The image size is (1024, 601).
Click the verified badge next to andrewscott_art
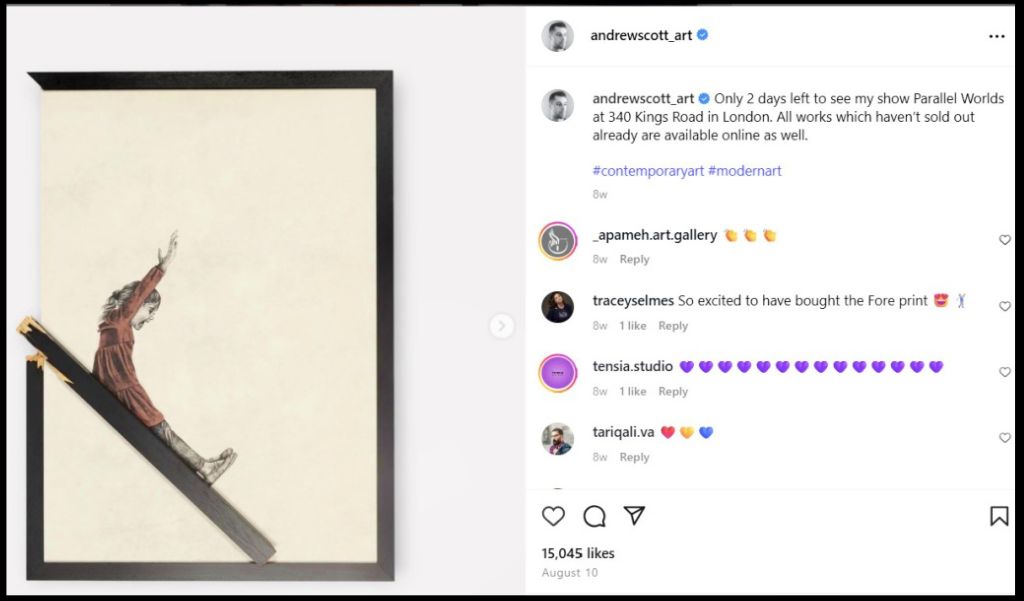click(x=701, y=36)
